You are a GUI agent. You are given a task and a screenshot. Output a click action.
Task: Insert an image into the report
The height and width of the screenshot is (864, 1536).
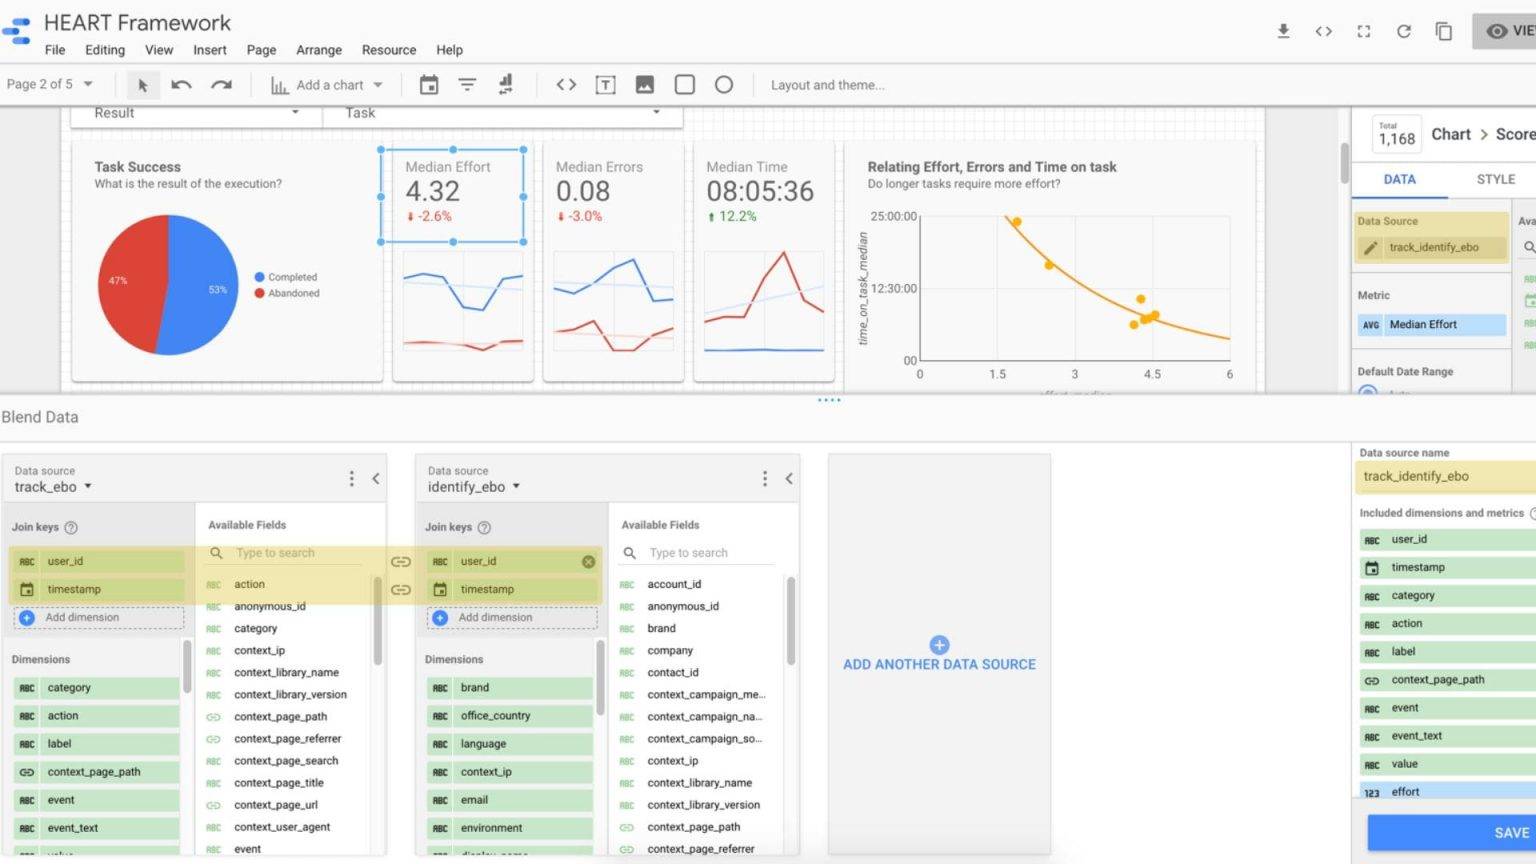[644, 85]
